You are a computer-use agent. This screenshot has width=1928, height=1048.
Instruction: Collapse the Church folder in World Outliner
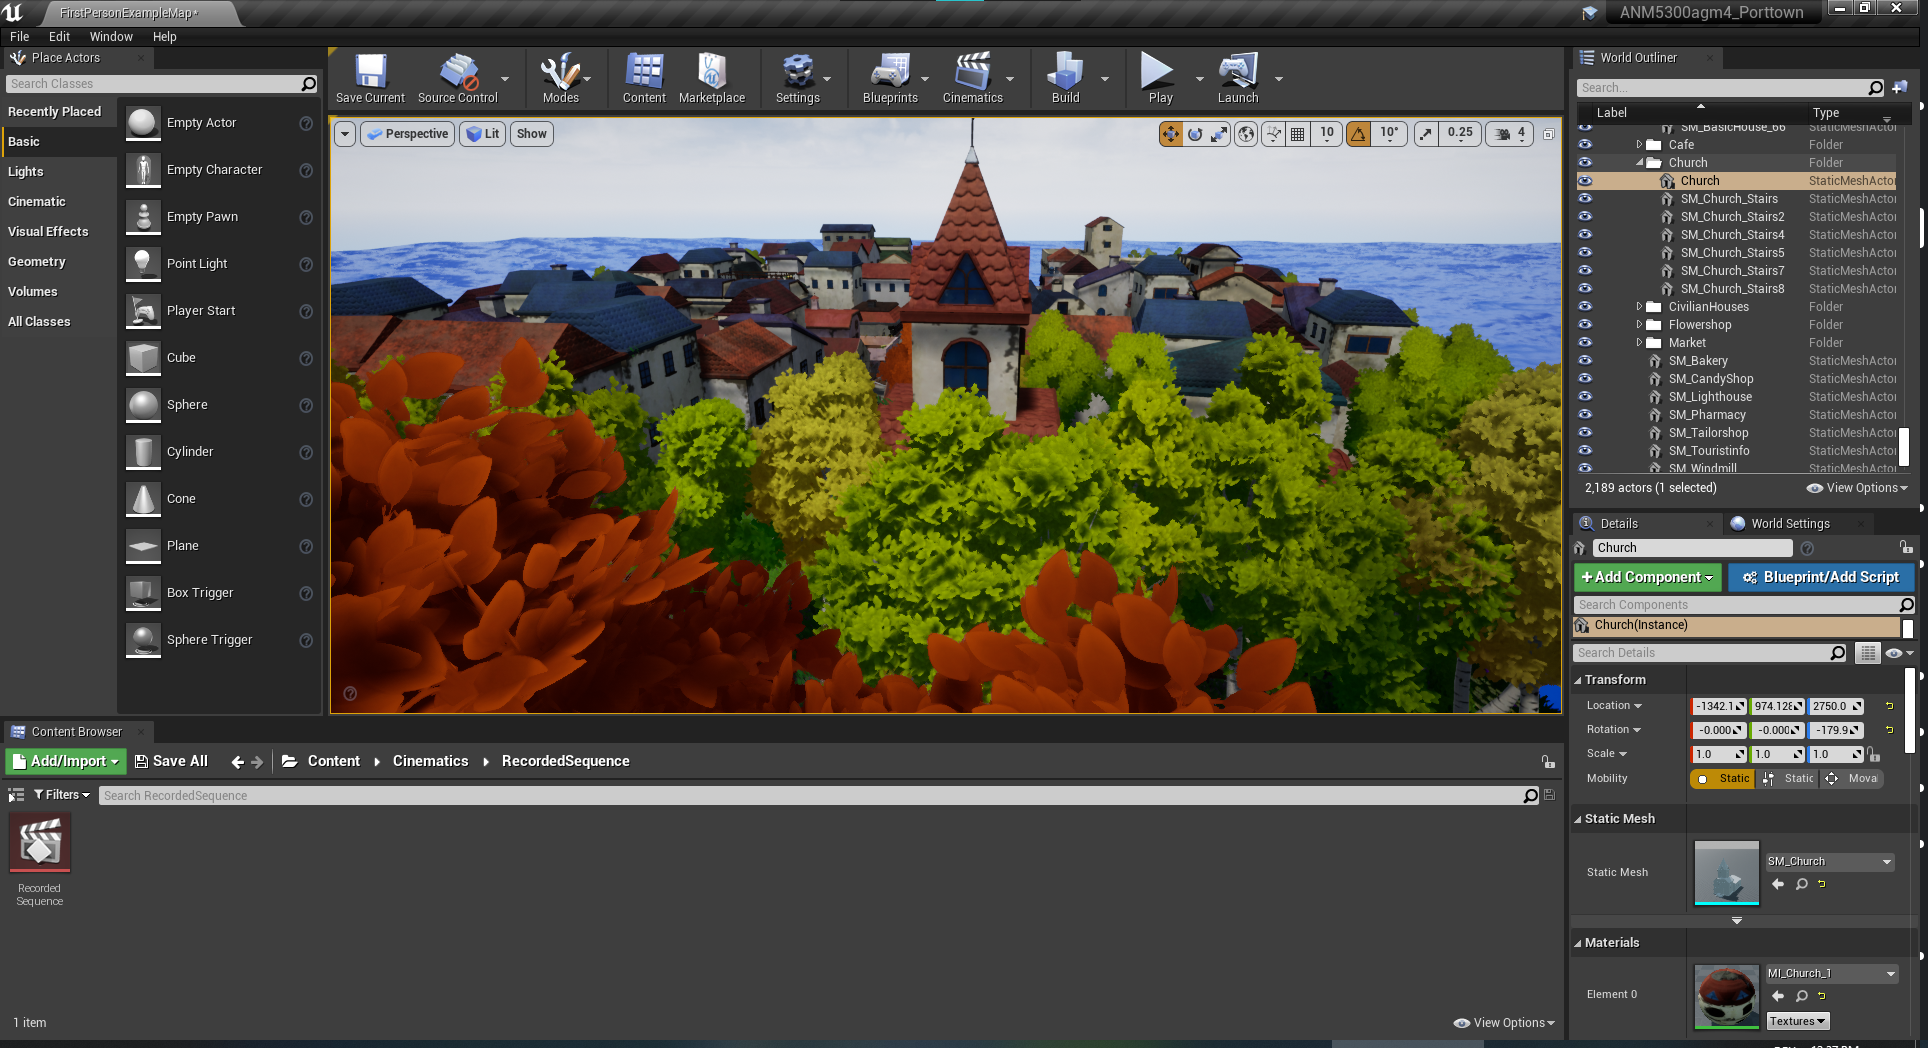pyautogui.click(x=1639, y=163)
